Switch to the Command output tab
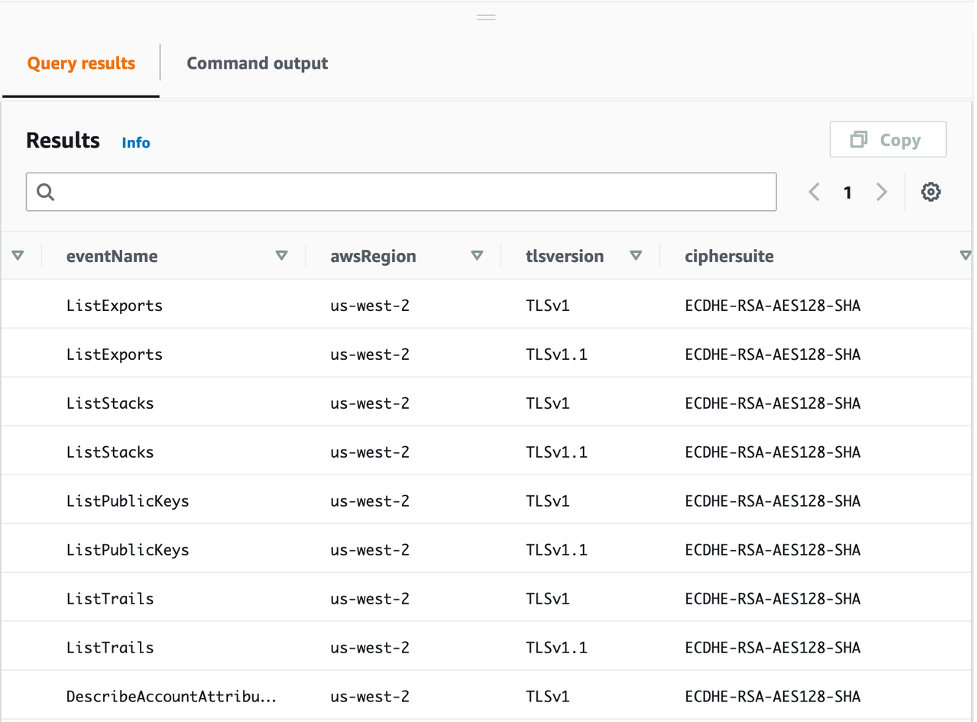 (x=257, y=63)
